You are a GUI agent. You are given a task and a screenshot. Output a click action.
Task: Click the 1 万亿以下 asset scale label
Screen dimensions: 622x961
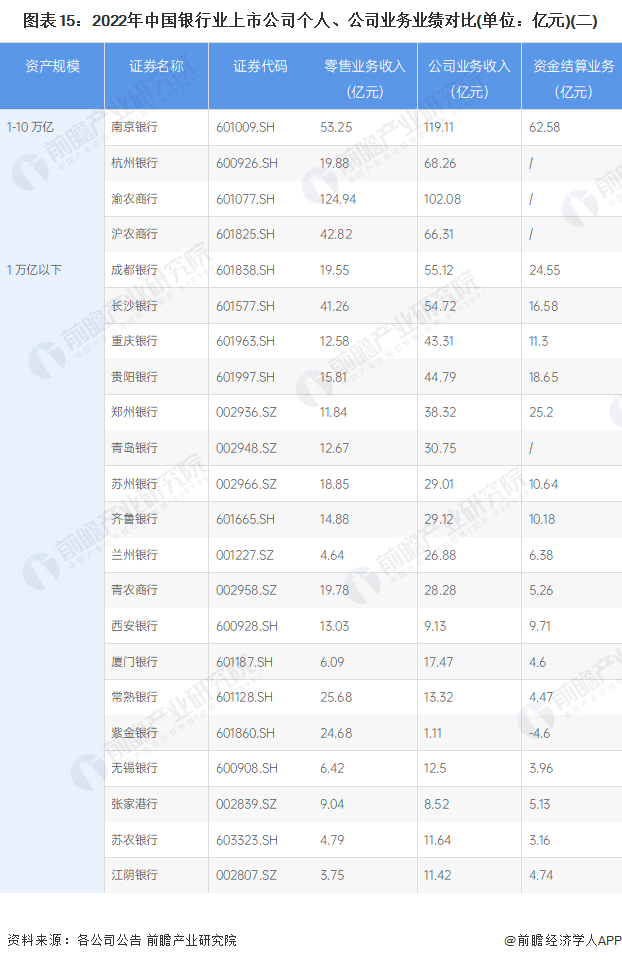(x=34, y=270)
